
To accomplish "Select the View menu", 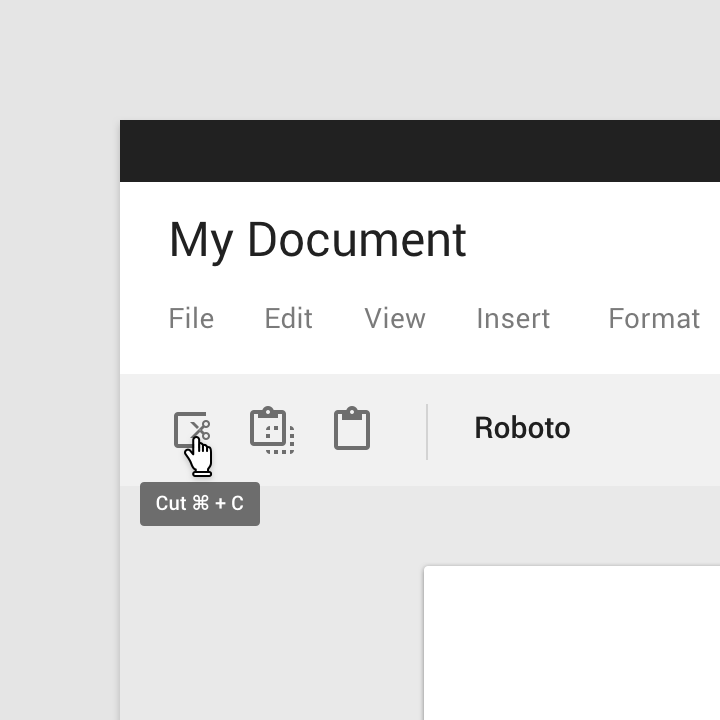I will 395,318.
